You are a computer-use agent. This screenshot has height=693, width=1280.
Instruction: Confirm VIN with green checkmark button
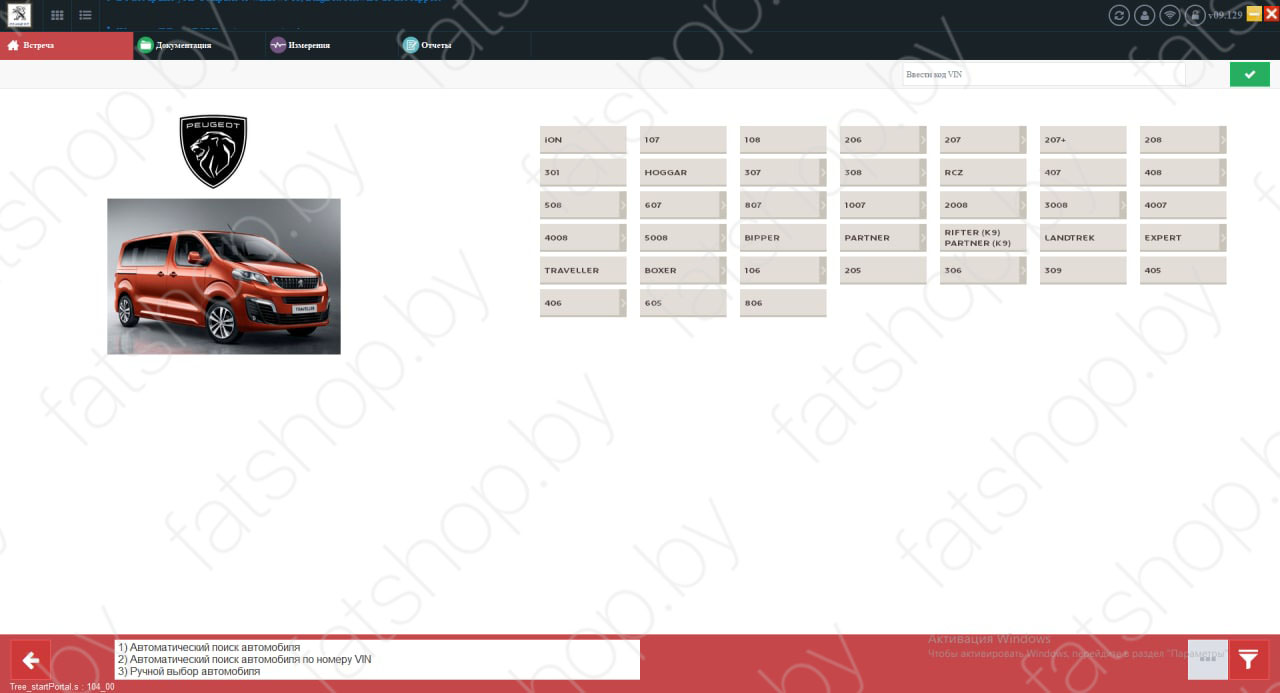1250,74
